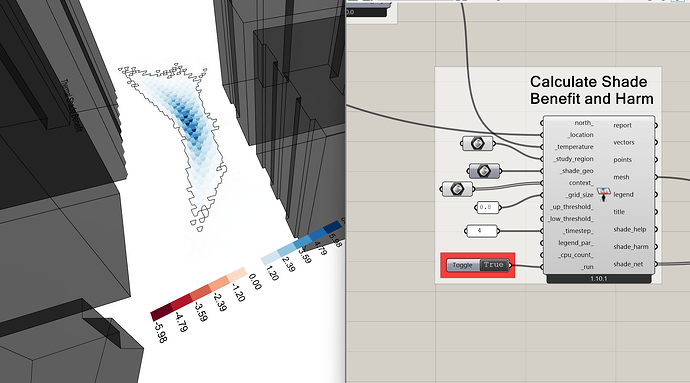Click the _timestep_ input label

point(578,231)
